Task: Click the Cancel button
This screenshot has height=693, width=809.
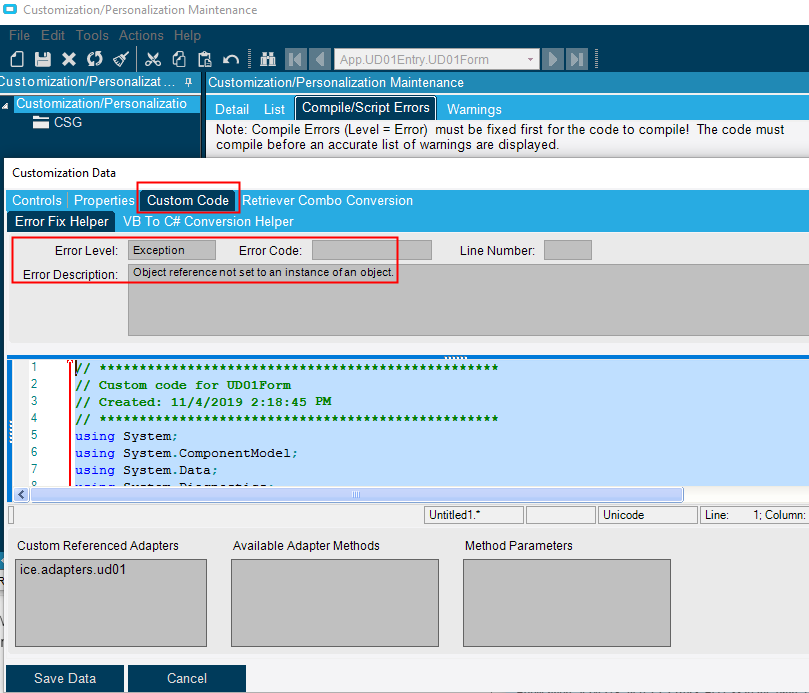Action: [187, 678]
